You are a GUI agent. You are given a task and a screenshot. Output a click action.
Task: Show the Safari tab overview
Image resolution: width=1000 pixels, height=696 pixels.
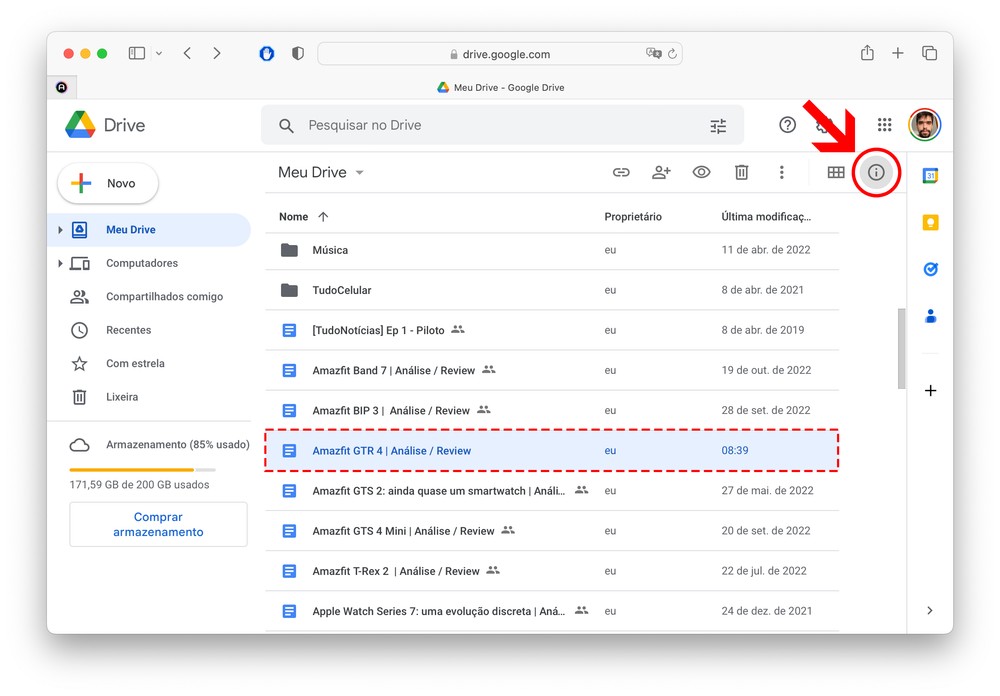coord(929,54)
